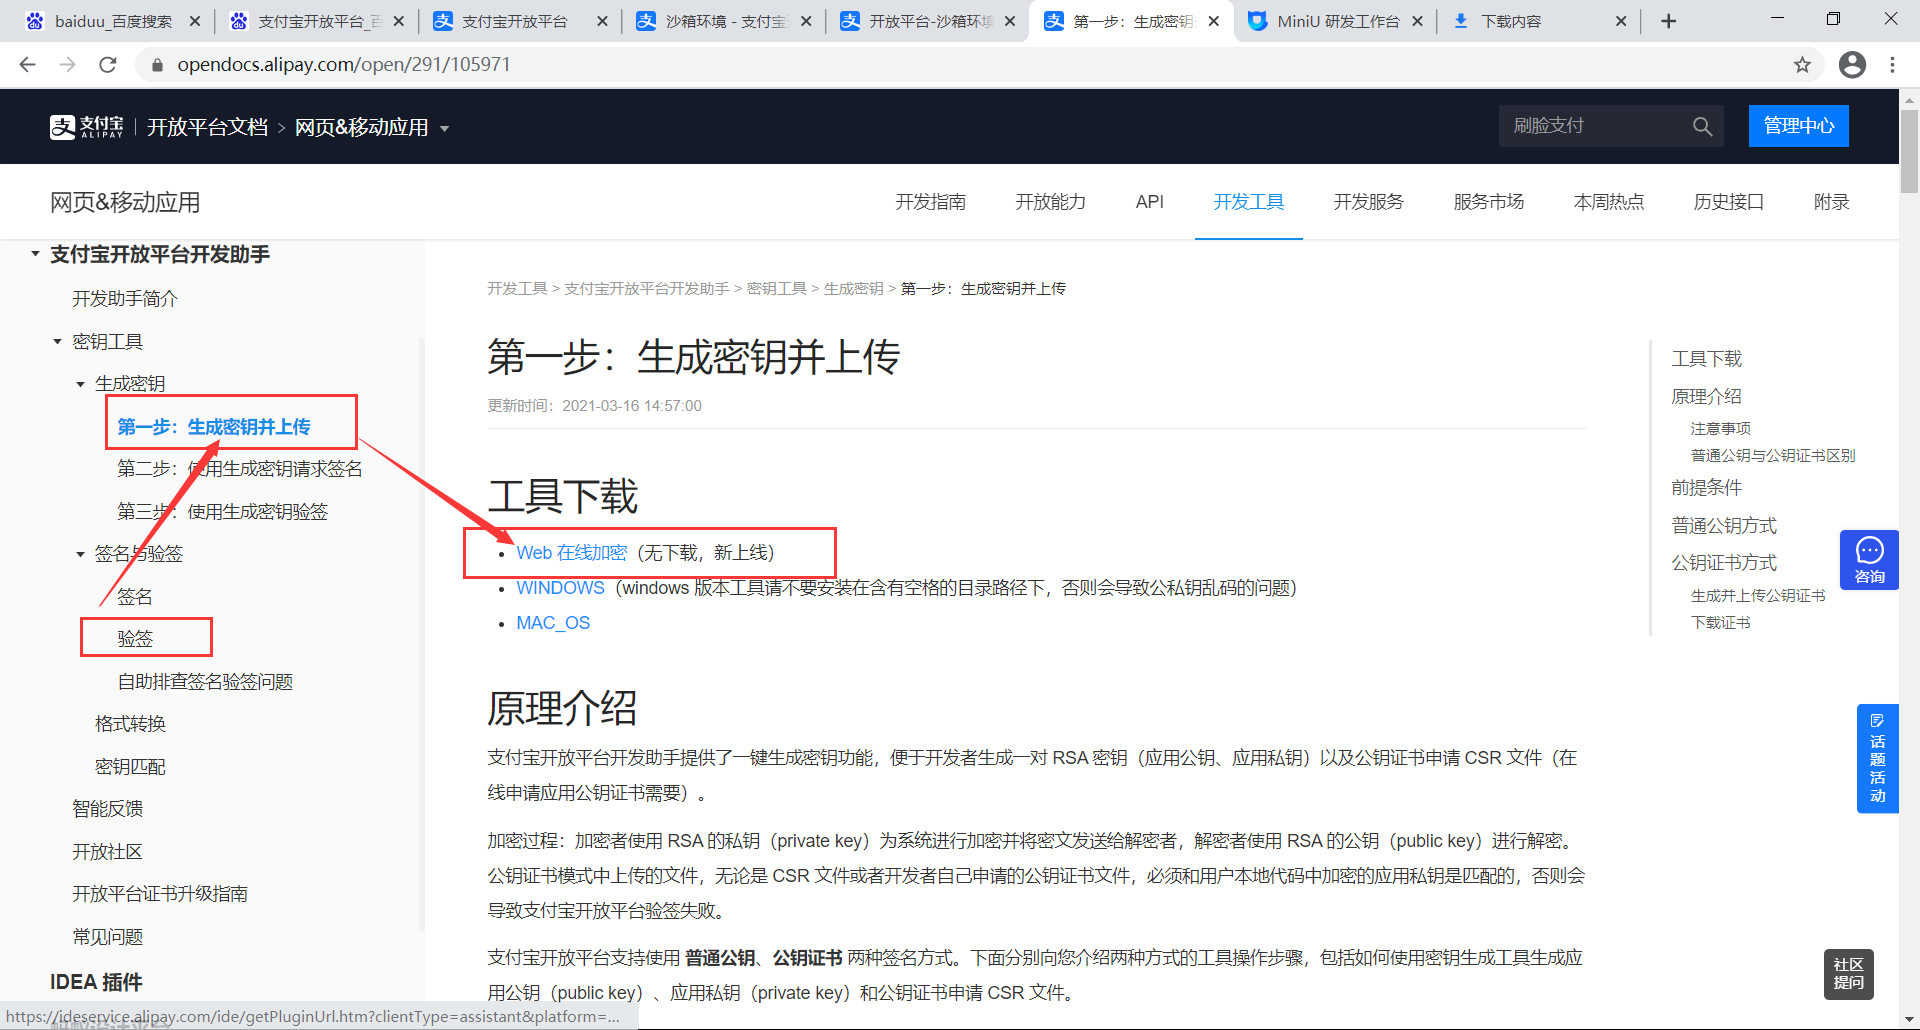Open the 开放能力 nav item
Viewport: 1920px width, 1030px height.
pos(1050,202)
